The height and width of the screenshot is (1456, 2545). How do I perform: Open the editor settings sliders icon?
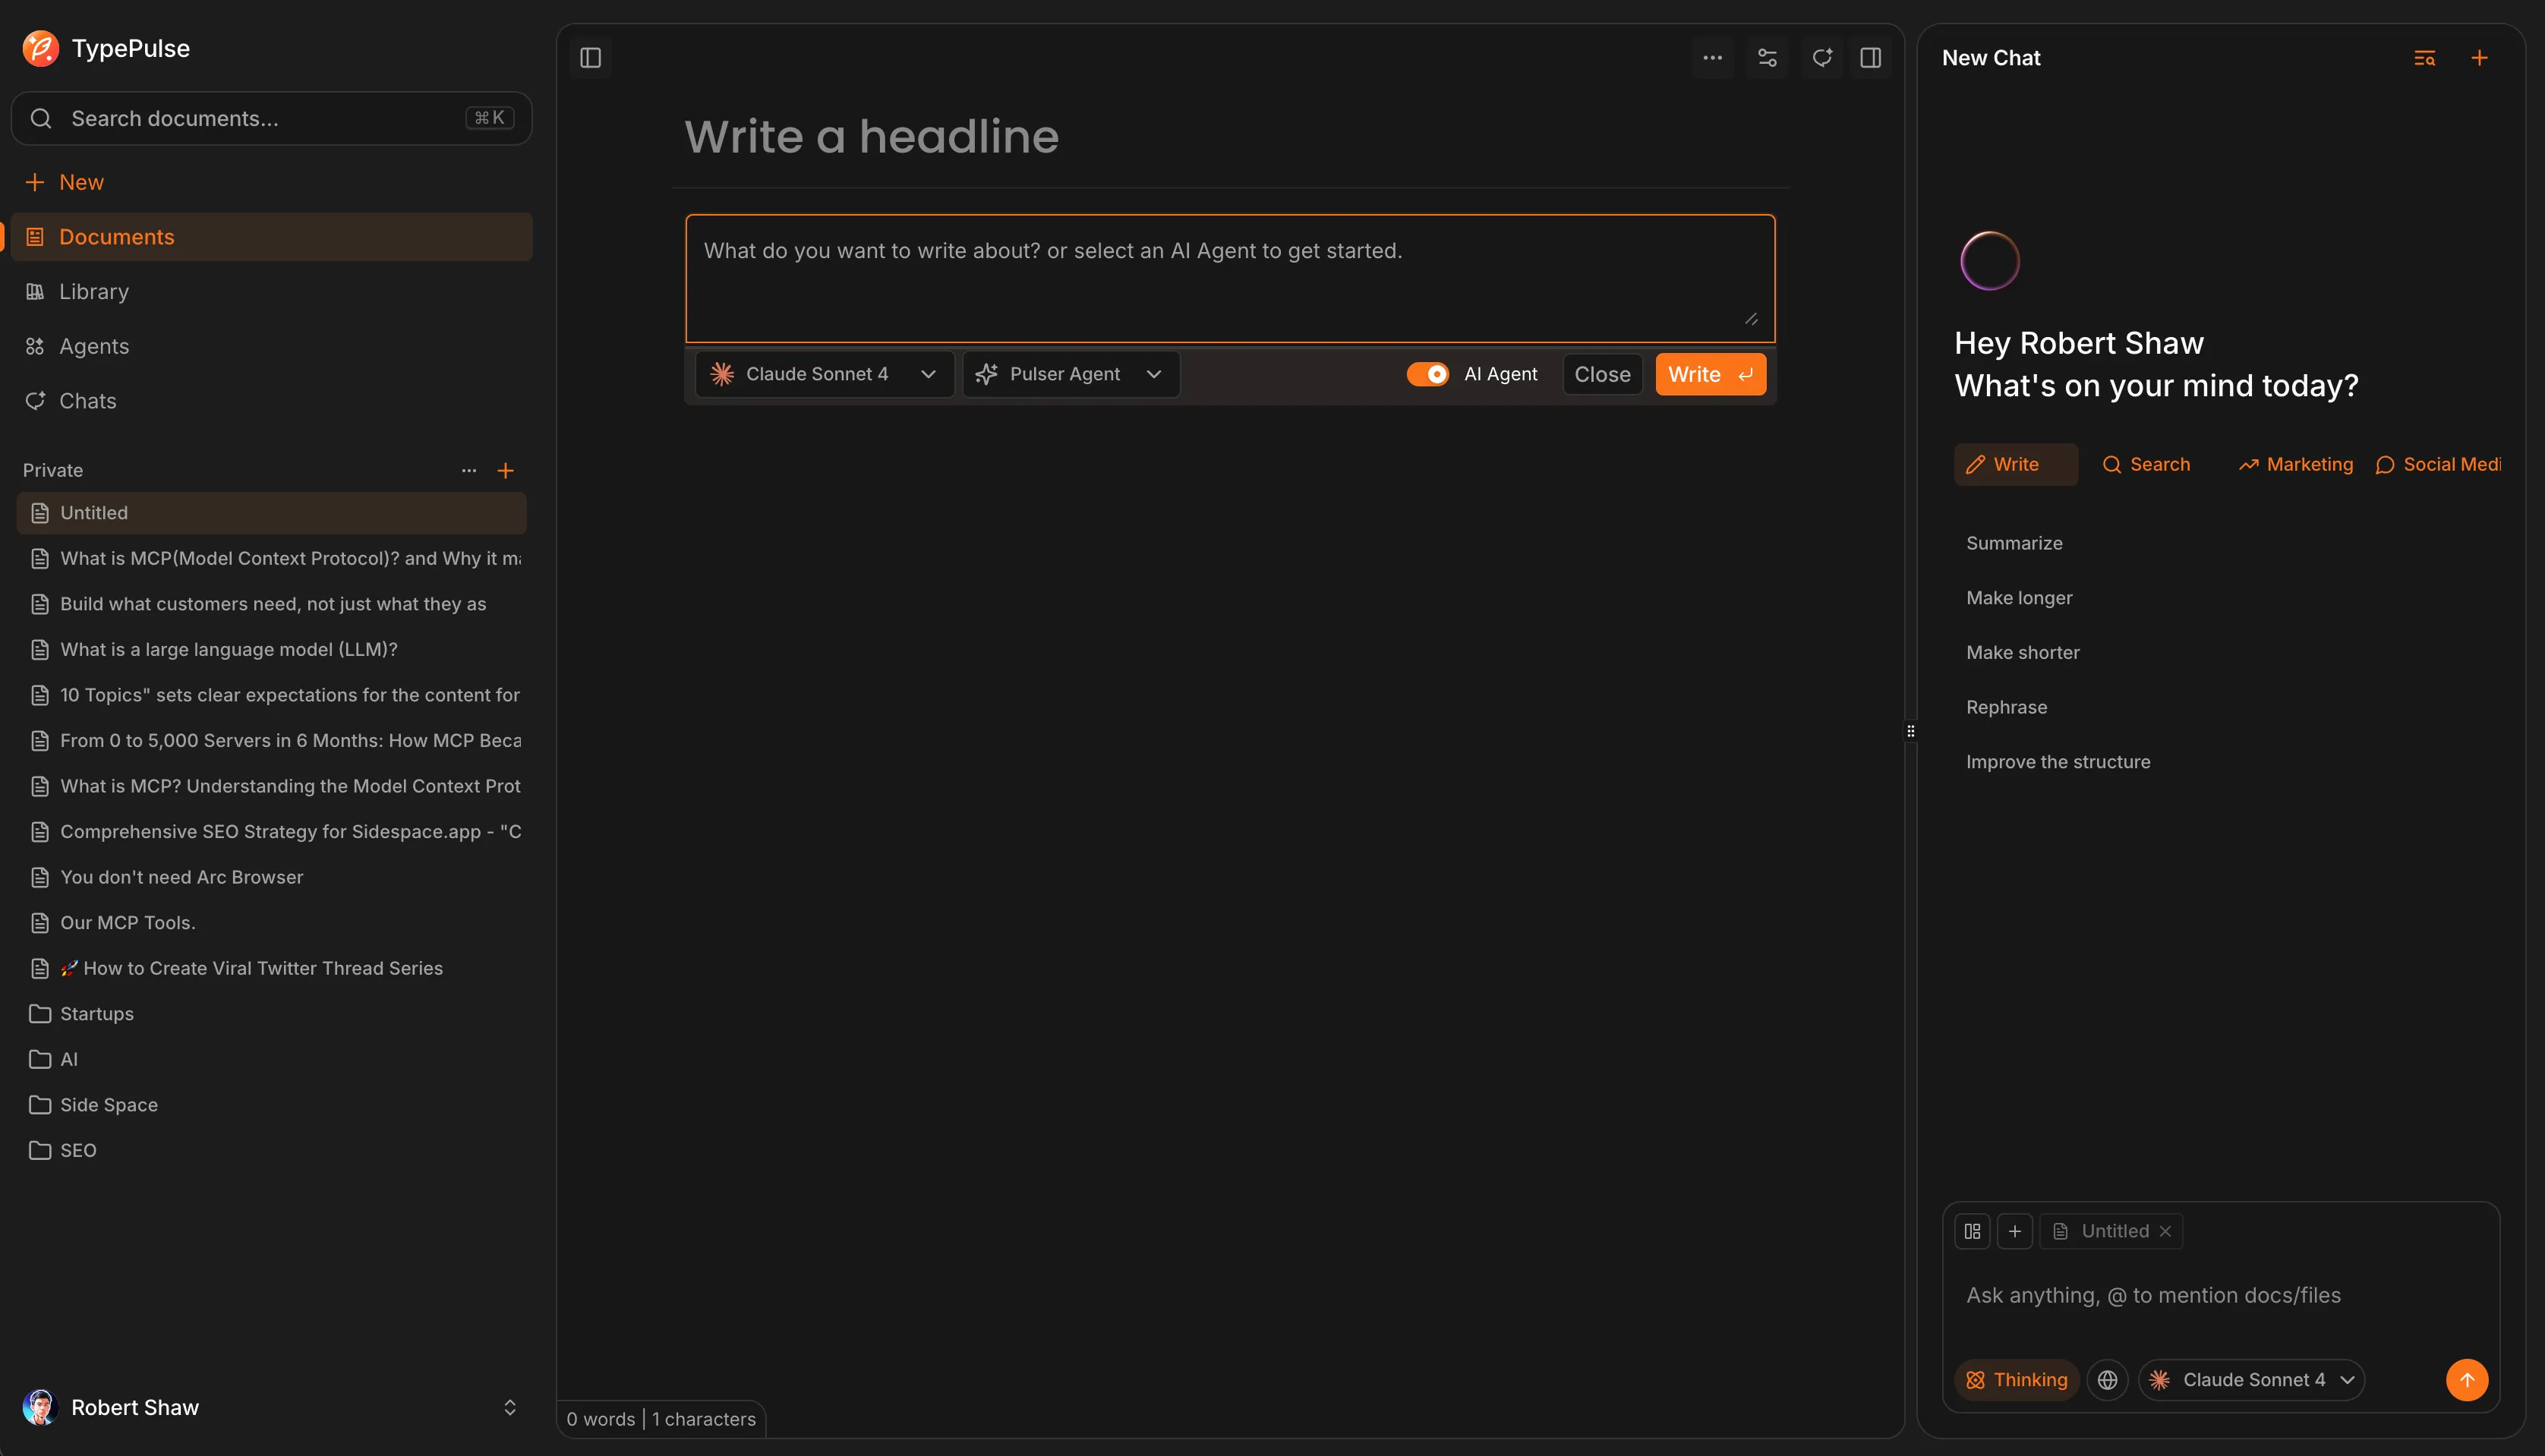click(1767, 58)
